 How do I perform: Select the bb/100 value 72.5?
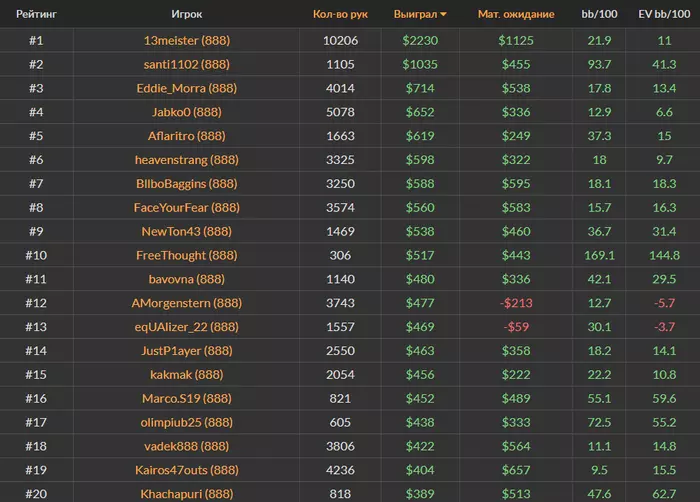point(599,423)
